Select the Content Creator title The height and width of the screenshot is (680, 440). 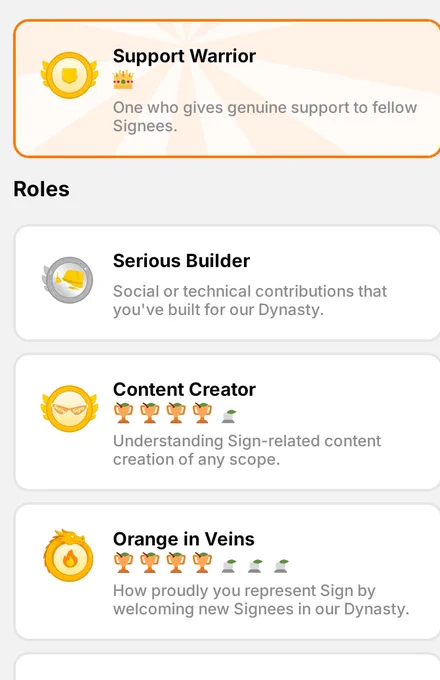184,389
